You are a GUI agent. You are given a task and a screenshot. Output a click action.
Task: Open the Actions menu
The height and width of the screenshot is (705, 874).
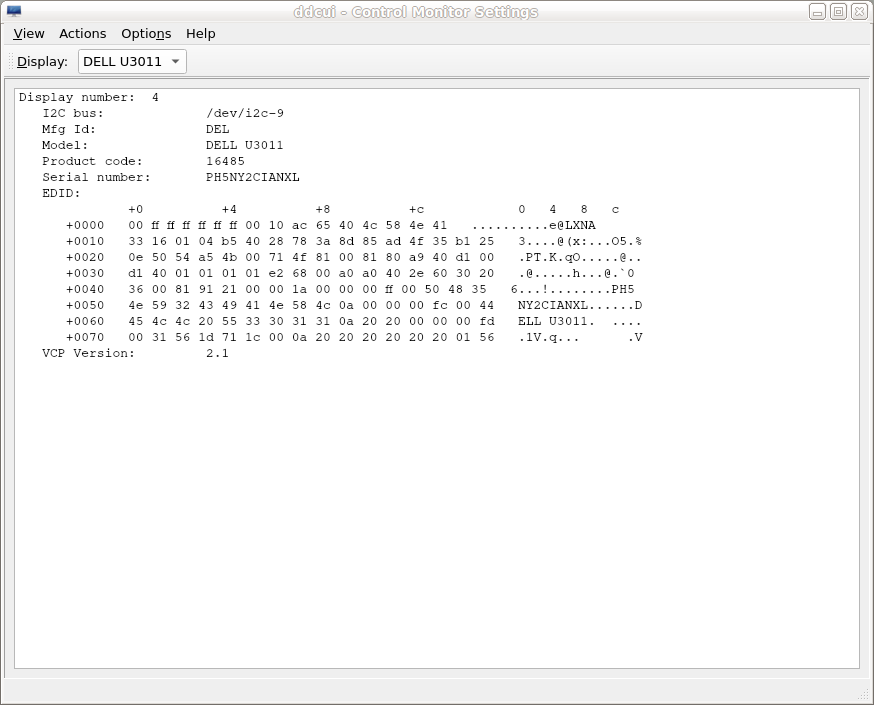coord(82,33)
